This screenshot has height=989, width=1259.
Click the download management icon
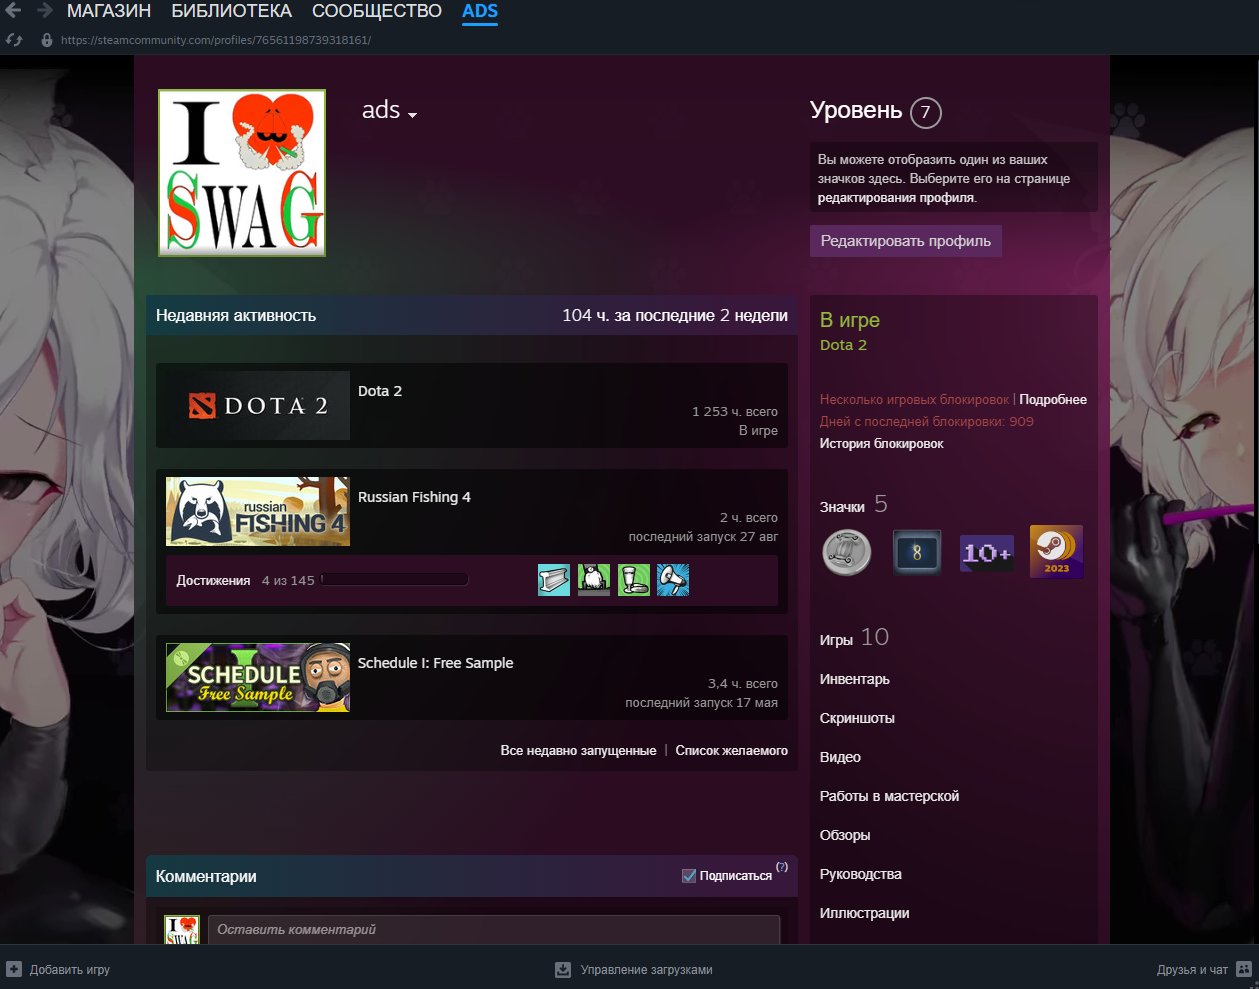(x=563, y=969)
